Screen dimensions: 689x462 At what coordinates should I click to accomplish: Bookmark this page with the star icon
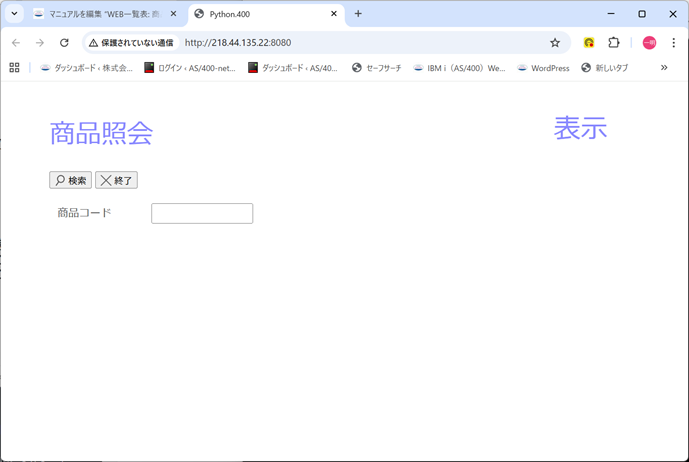click(x=555, y=43)
